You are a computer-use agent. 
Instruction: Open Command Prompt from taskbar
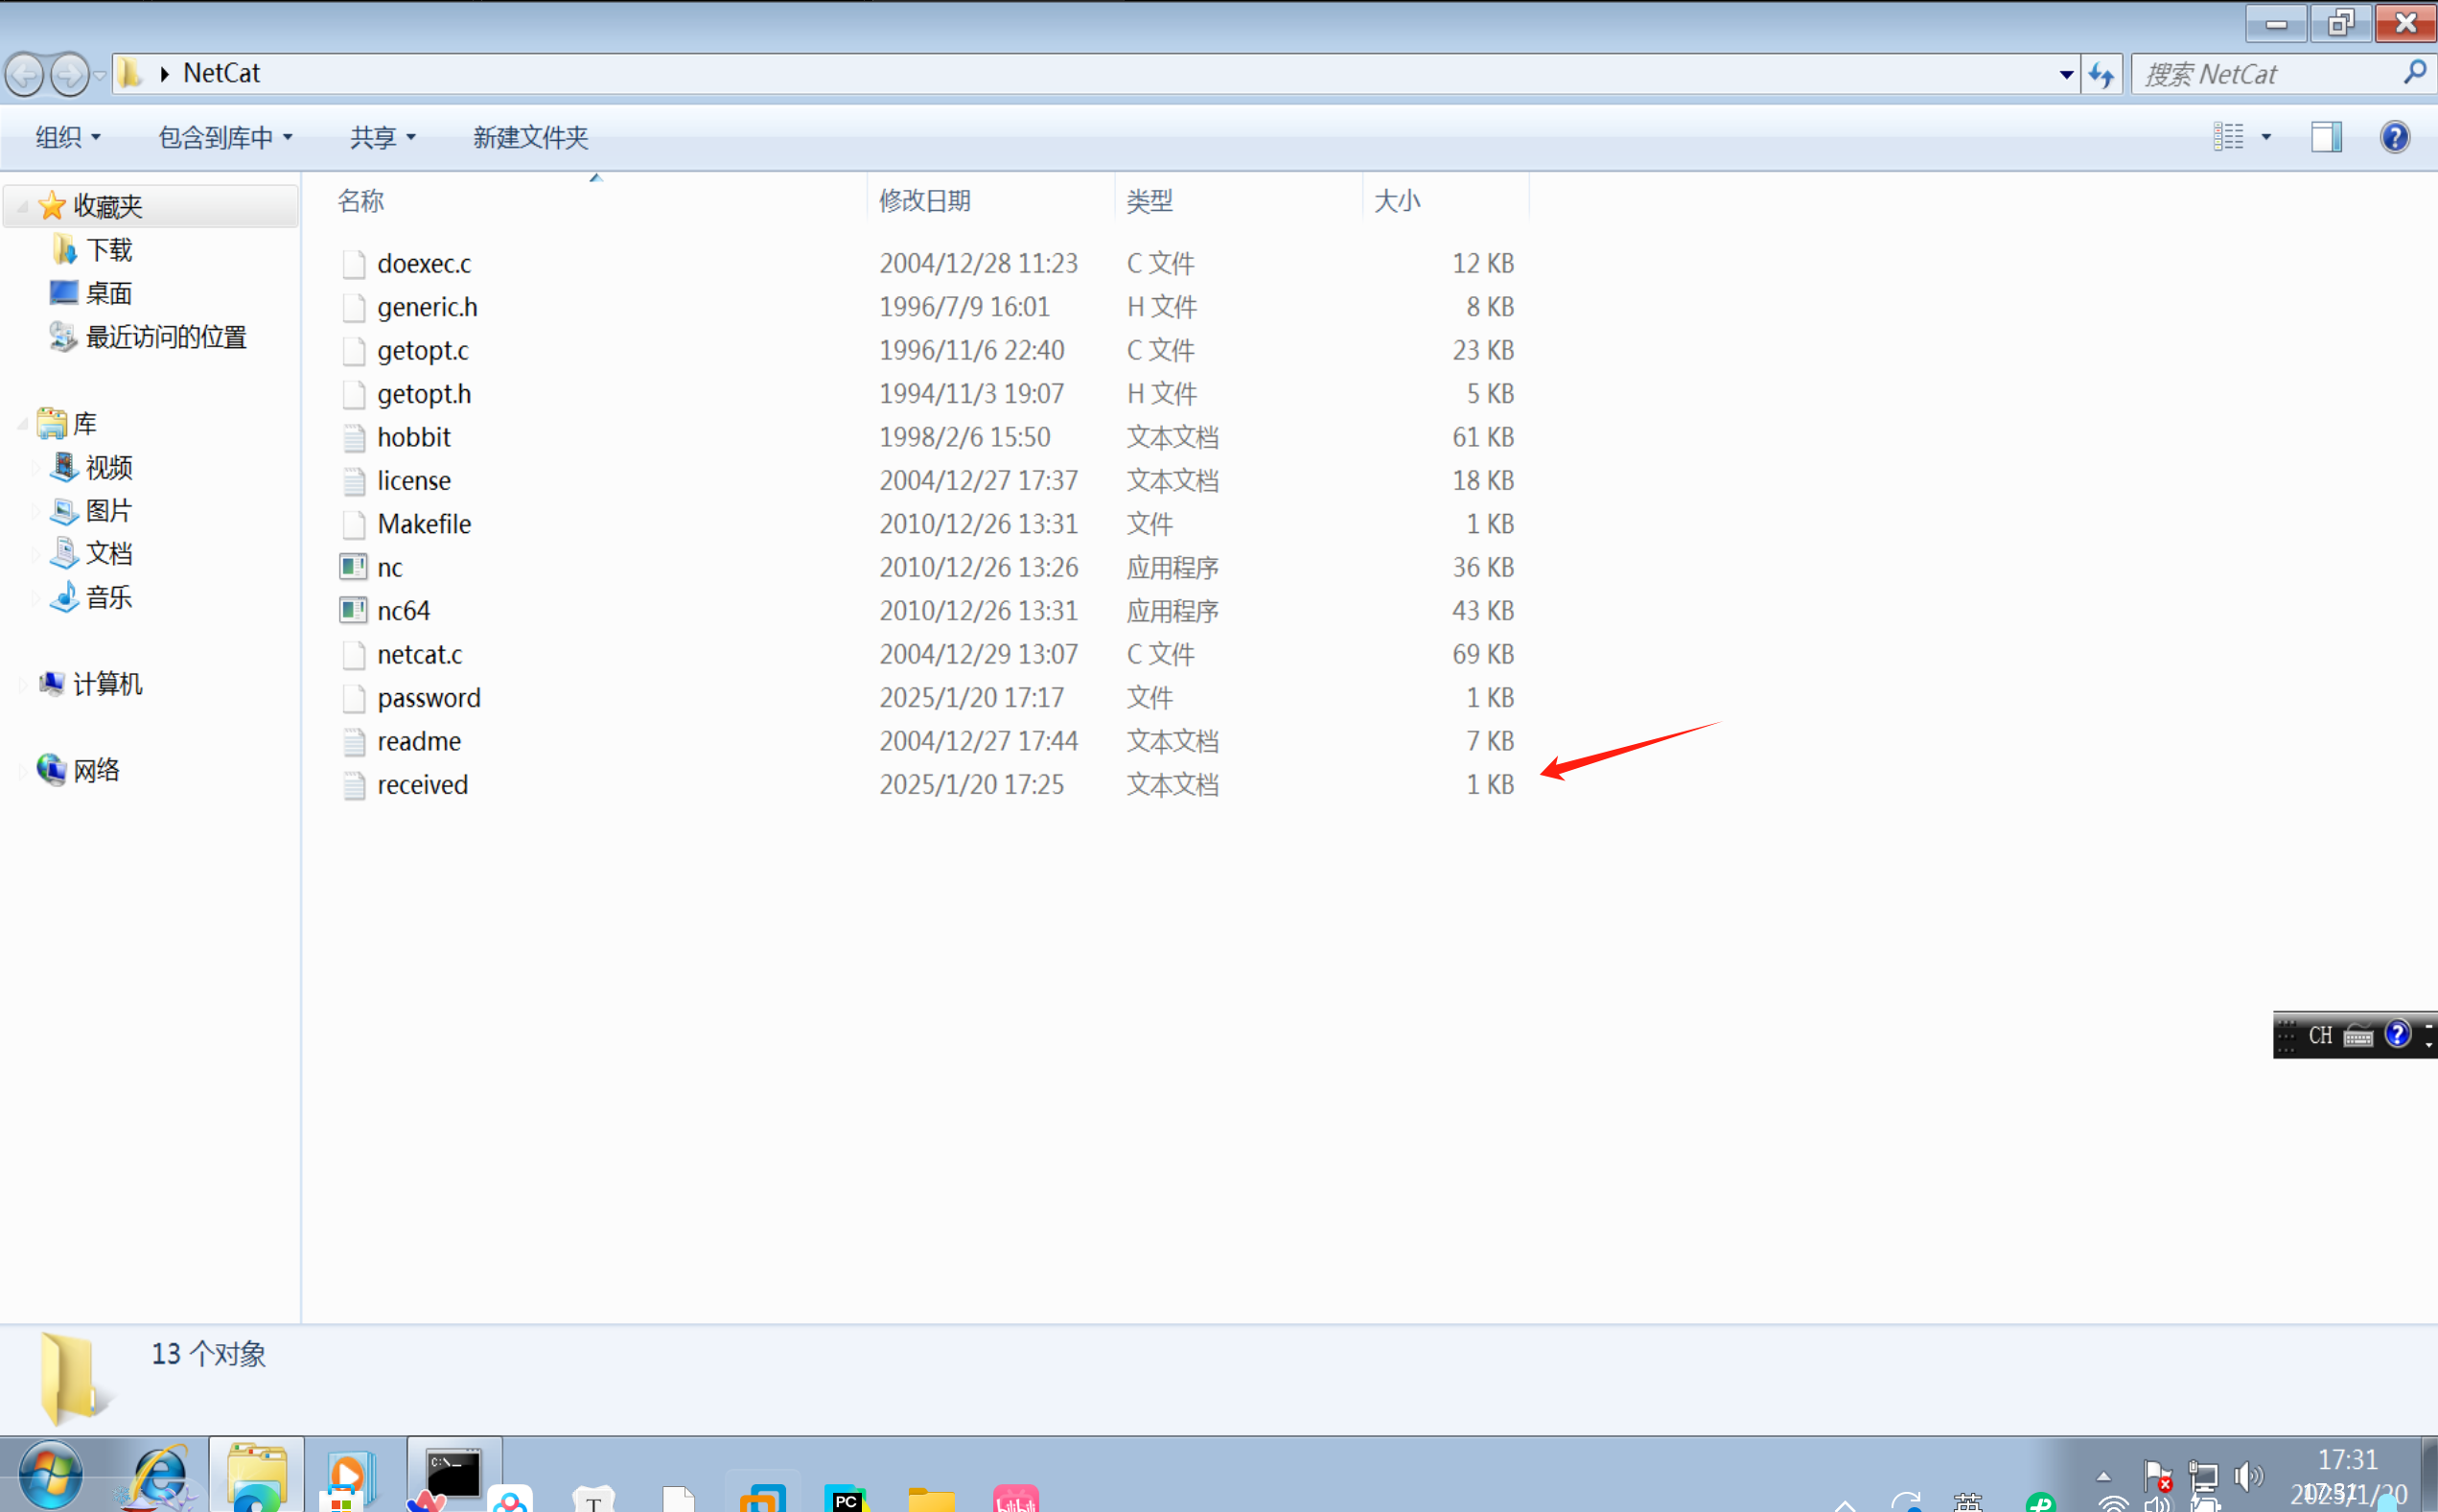tap(453, 1475)
